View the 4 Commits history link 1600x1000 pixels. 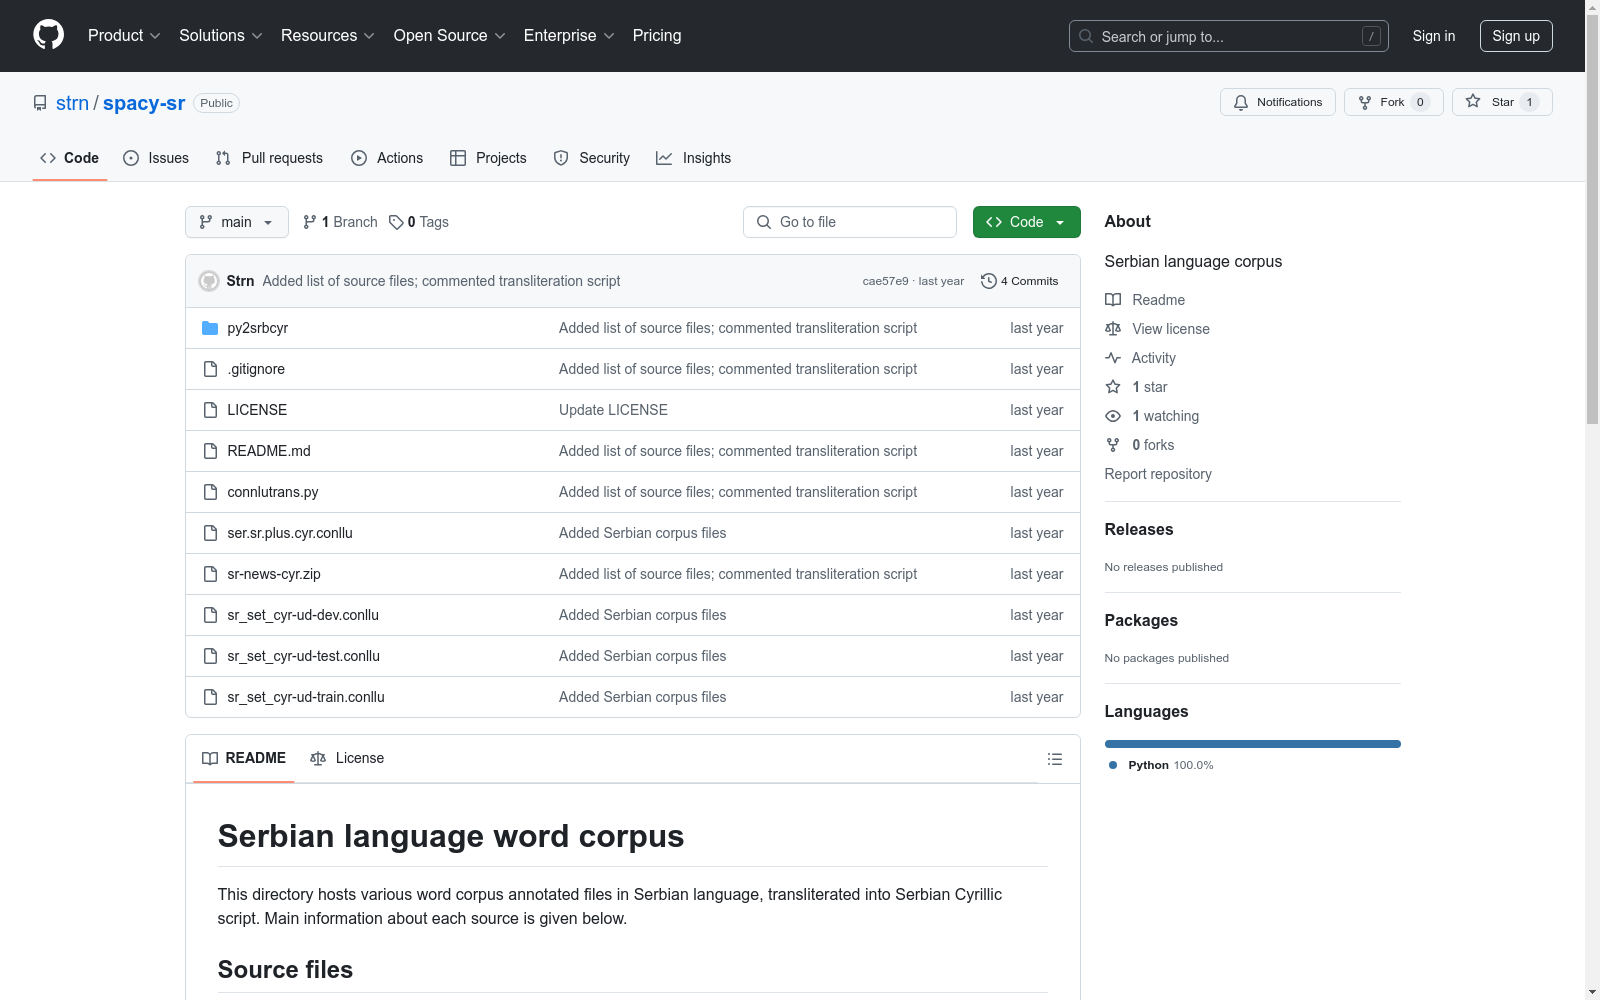pyautogui.click(x=1019, y=281)
